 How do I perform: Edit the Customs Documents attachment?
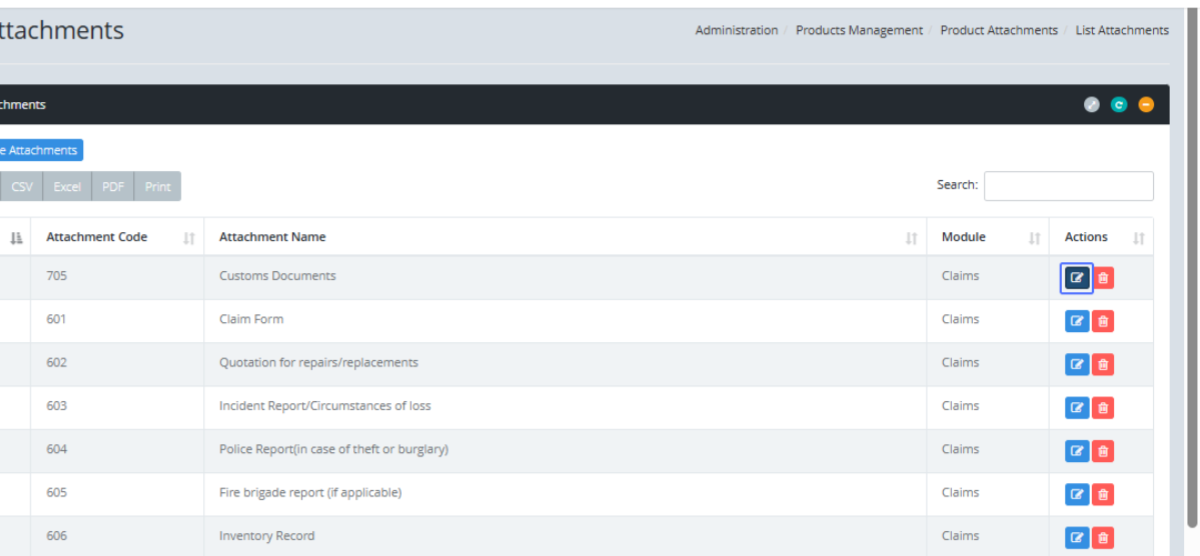[x=1076, y=278]
